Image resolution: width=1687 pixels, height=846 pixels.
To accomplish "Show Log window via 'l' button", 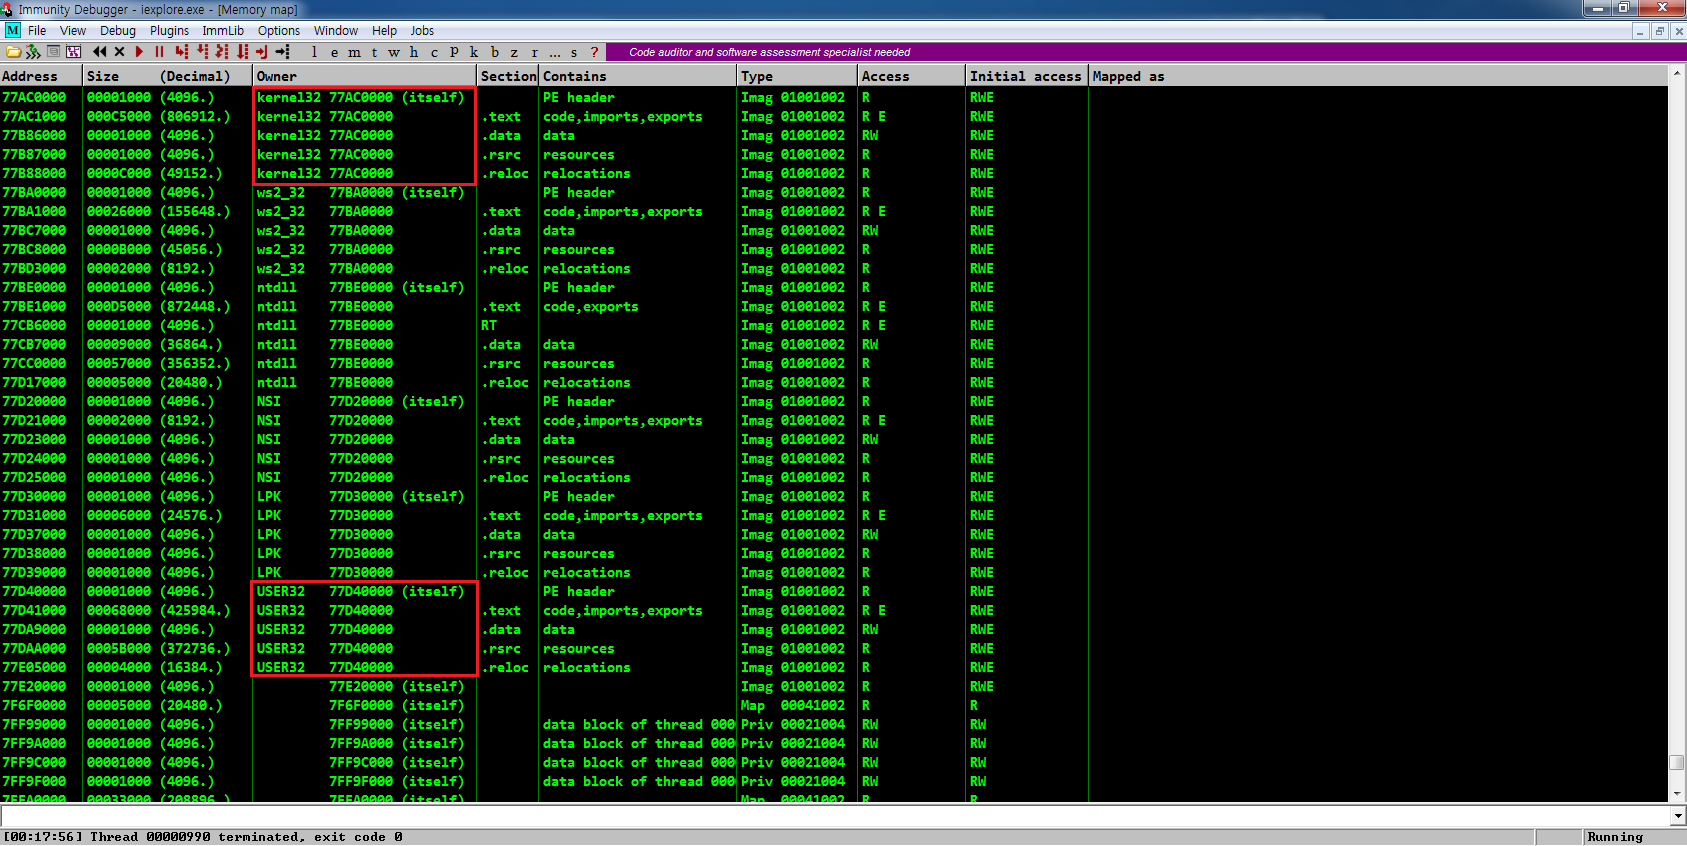I will 314,52.
